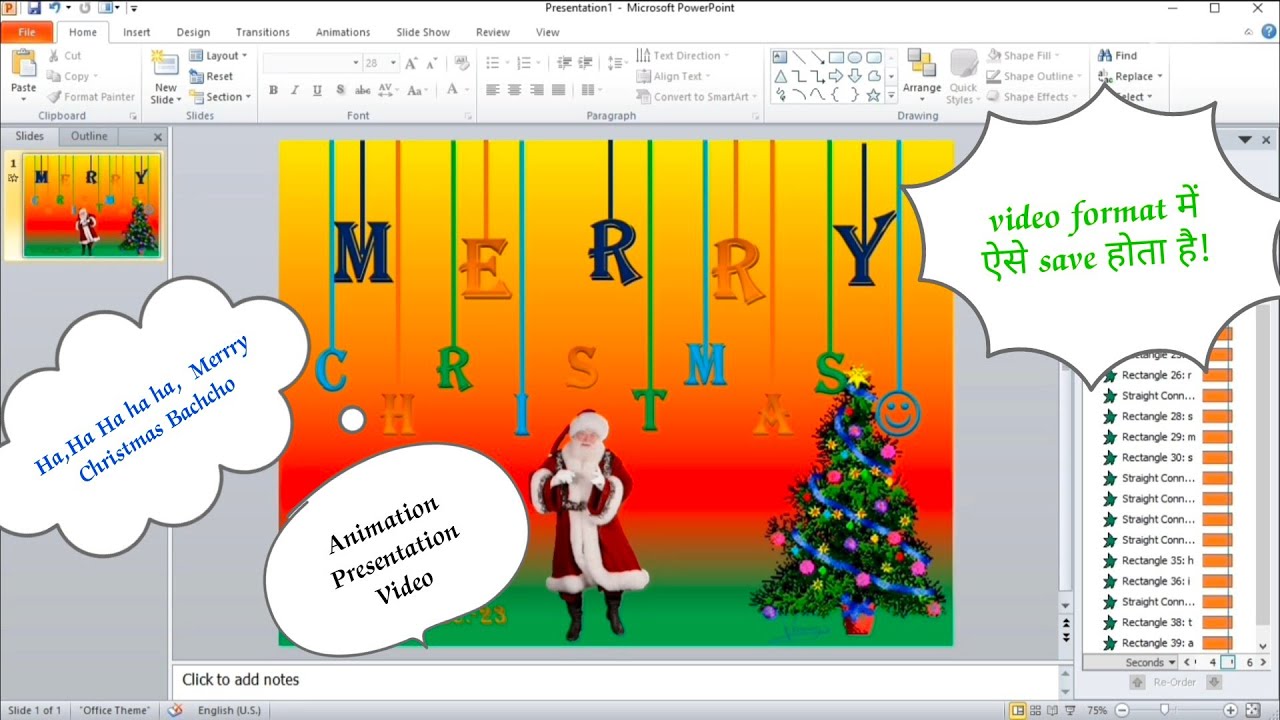The image size is (1280, 720).
Task: Click the zoom in plus button
Action: [x=1231, y=710]
